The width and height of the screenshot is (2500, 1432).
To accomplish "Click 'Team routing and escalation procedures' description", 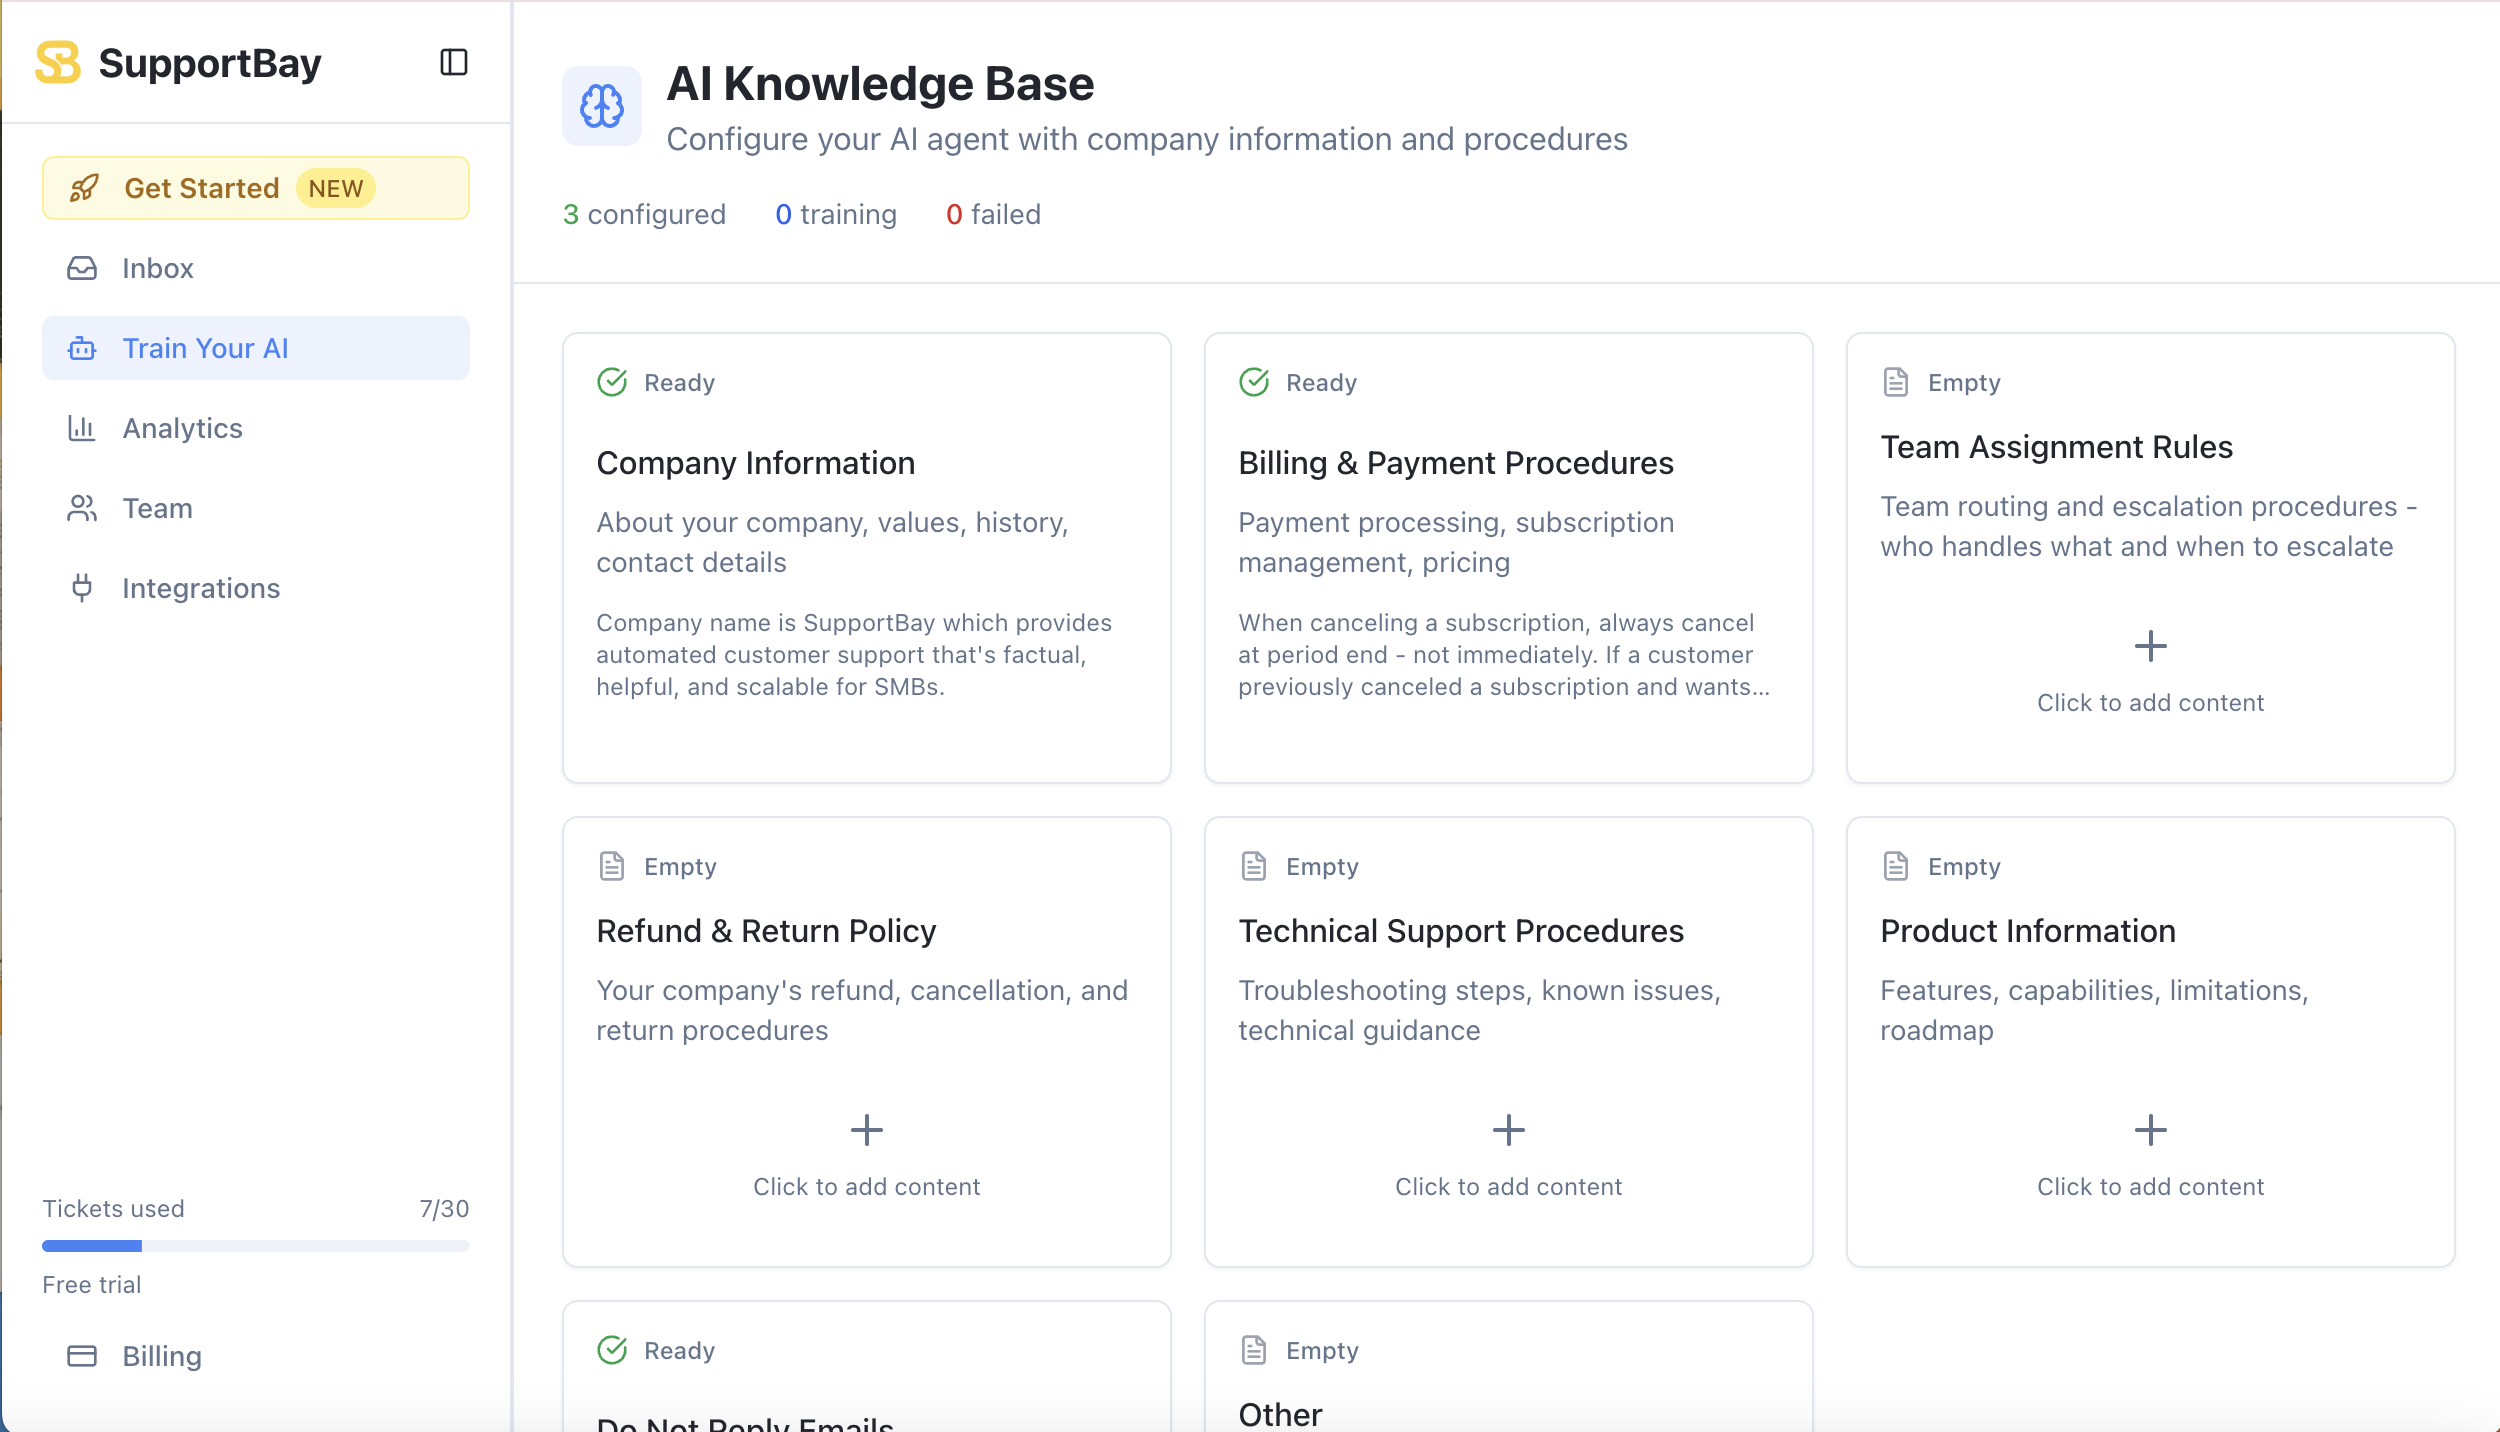I will click(x=2148, y=526).
